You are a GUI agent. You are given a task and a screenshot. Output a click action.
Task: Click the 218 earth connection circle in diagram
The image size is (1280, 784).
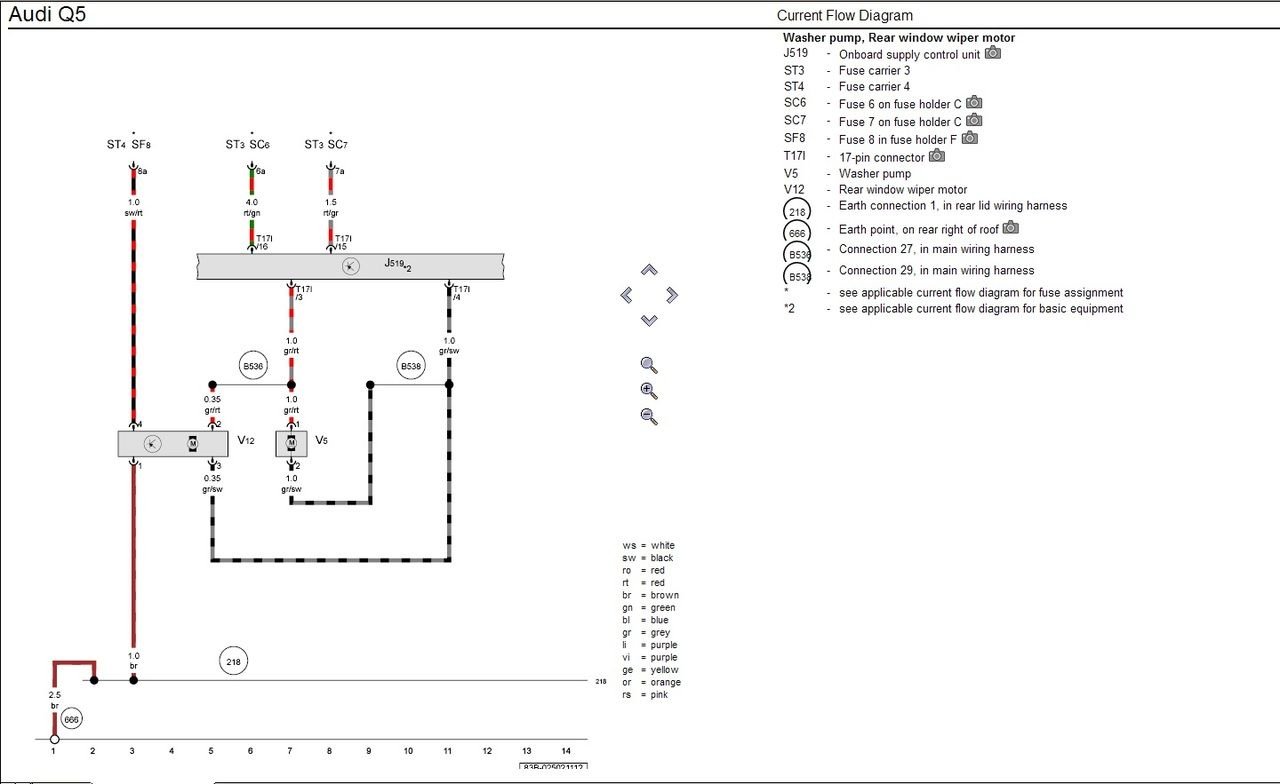pyautogui.click(x=234, y=661)
